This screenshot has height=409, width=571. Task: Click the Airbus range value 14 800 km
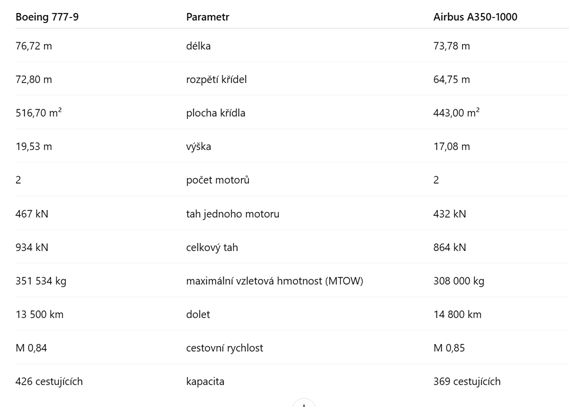coord(457,314)
